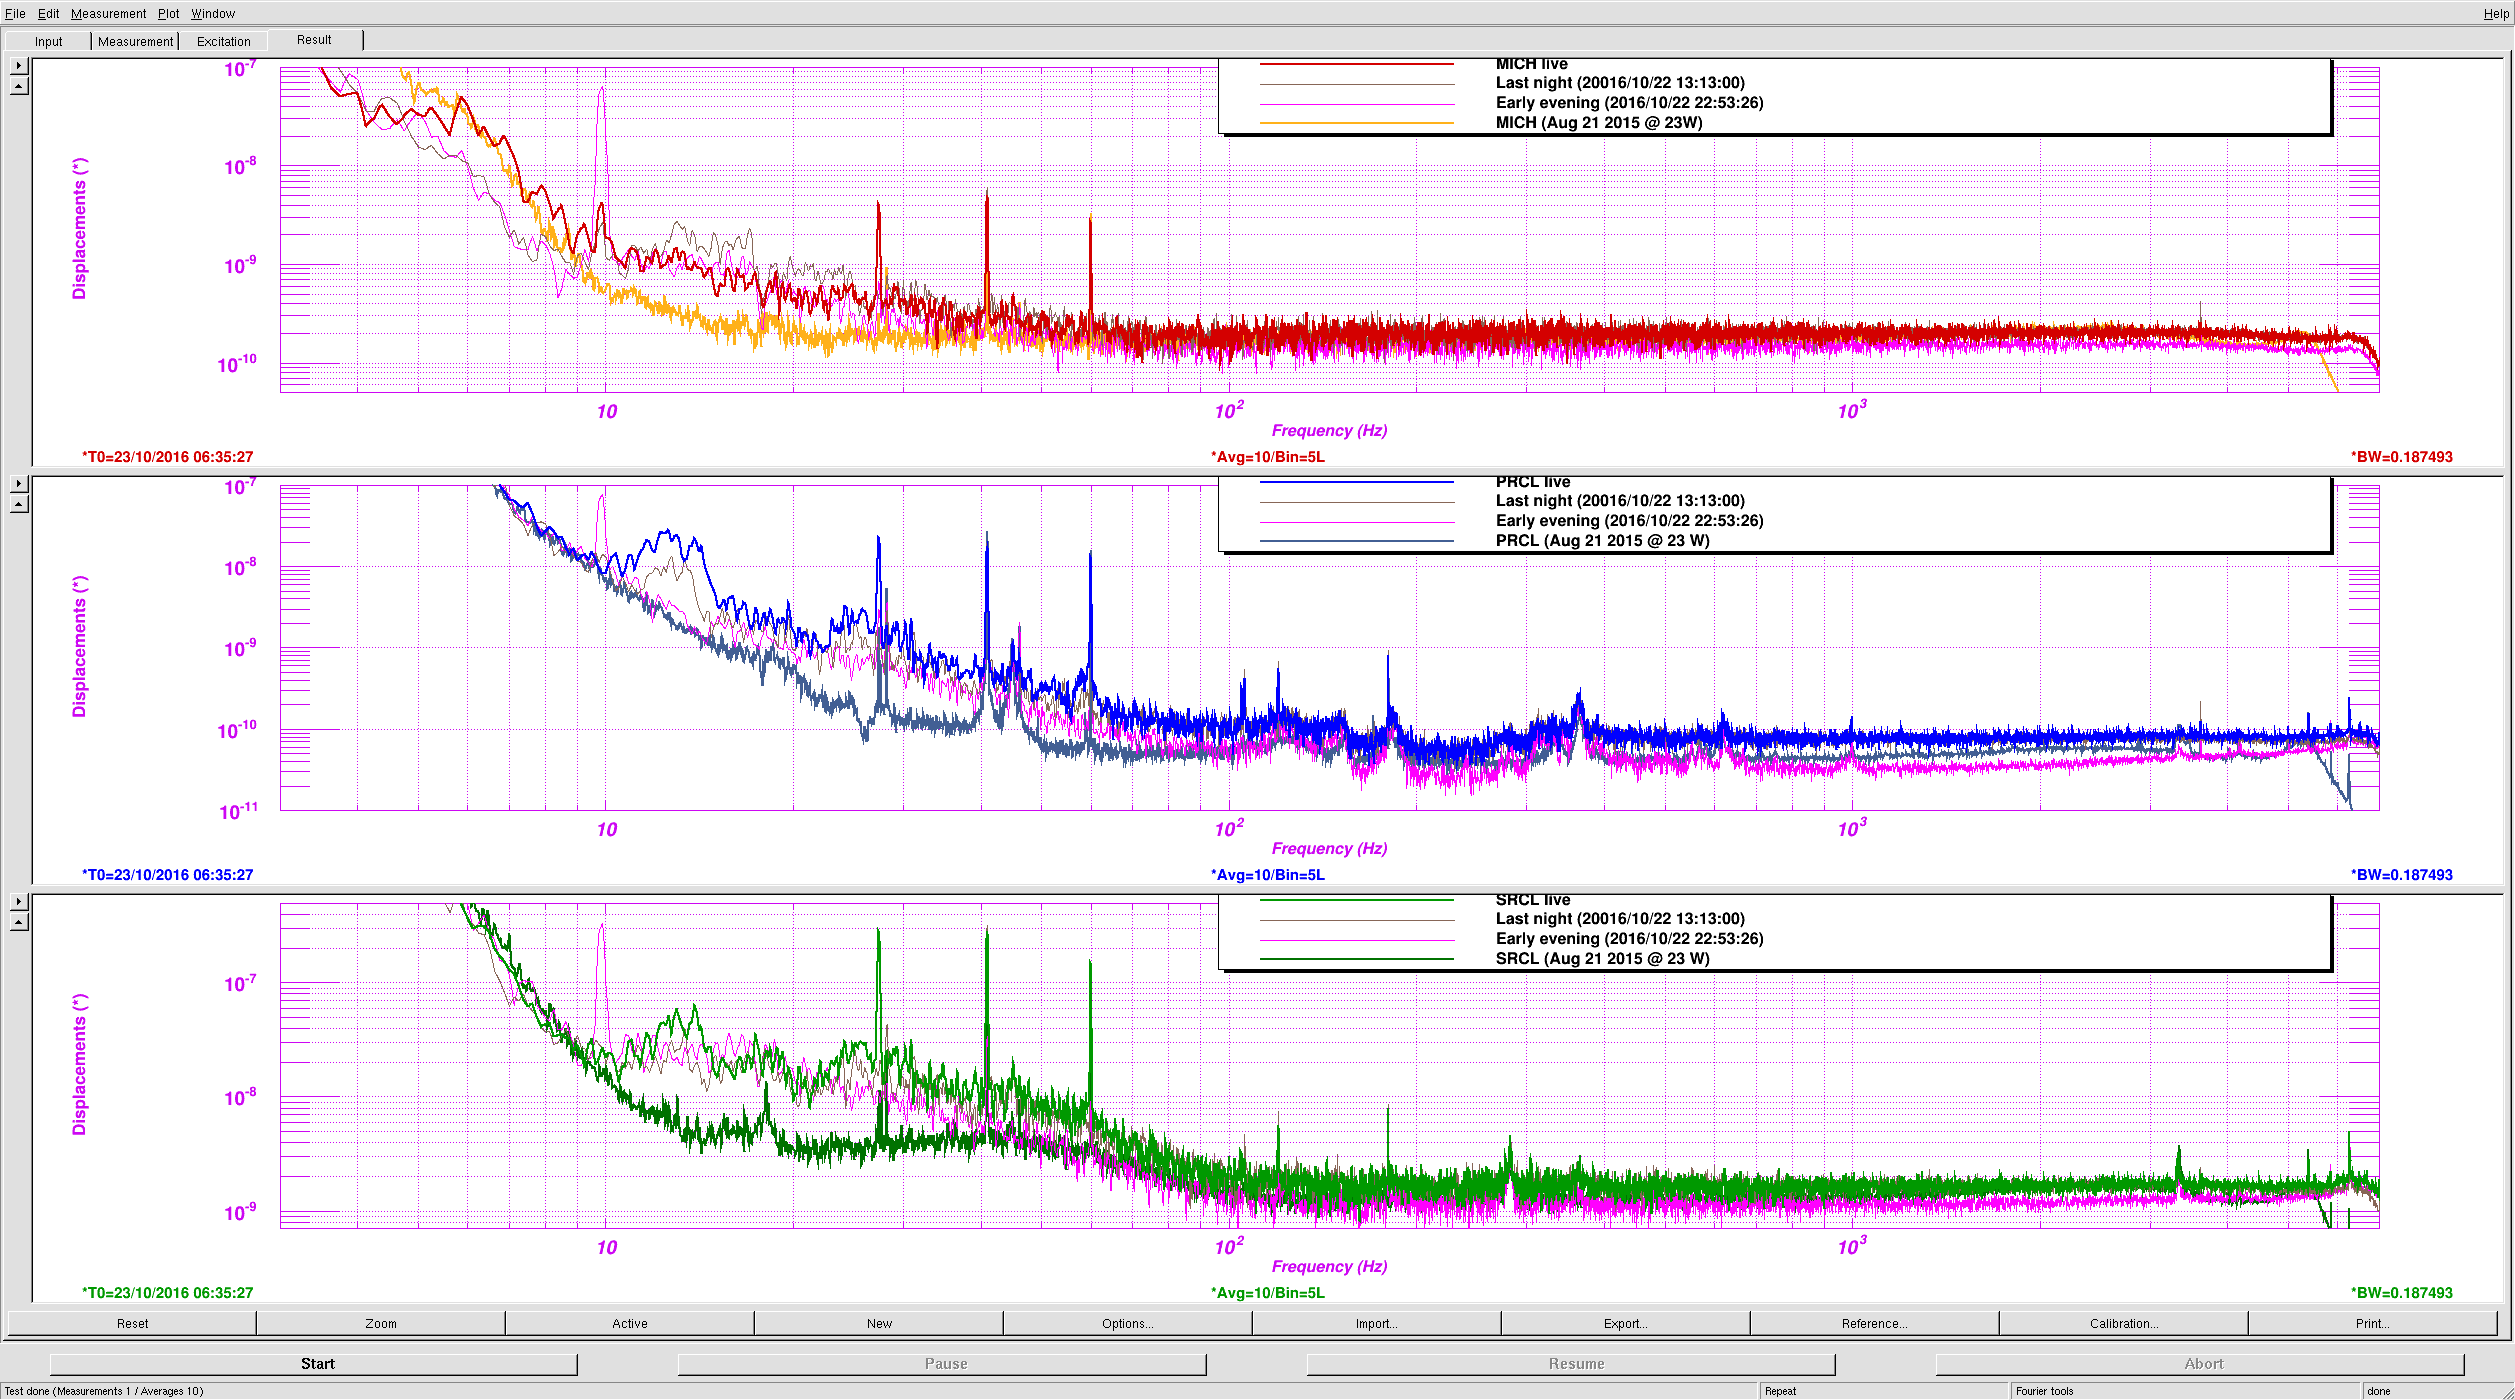Image resolution: width=2515 pixels, height=1400 pixels.
Task: Click the Zoom button
Action: pos(381,1323)
